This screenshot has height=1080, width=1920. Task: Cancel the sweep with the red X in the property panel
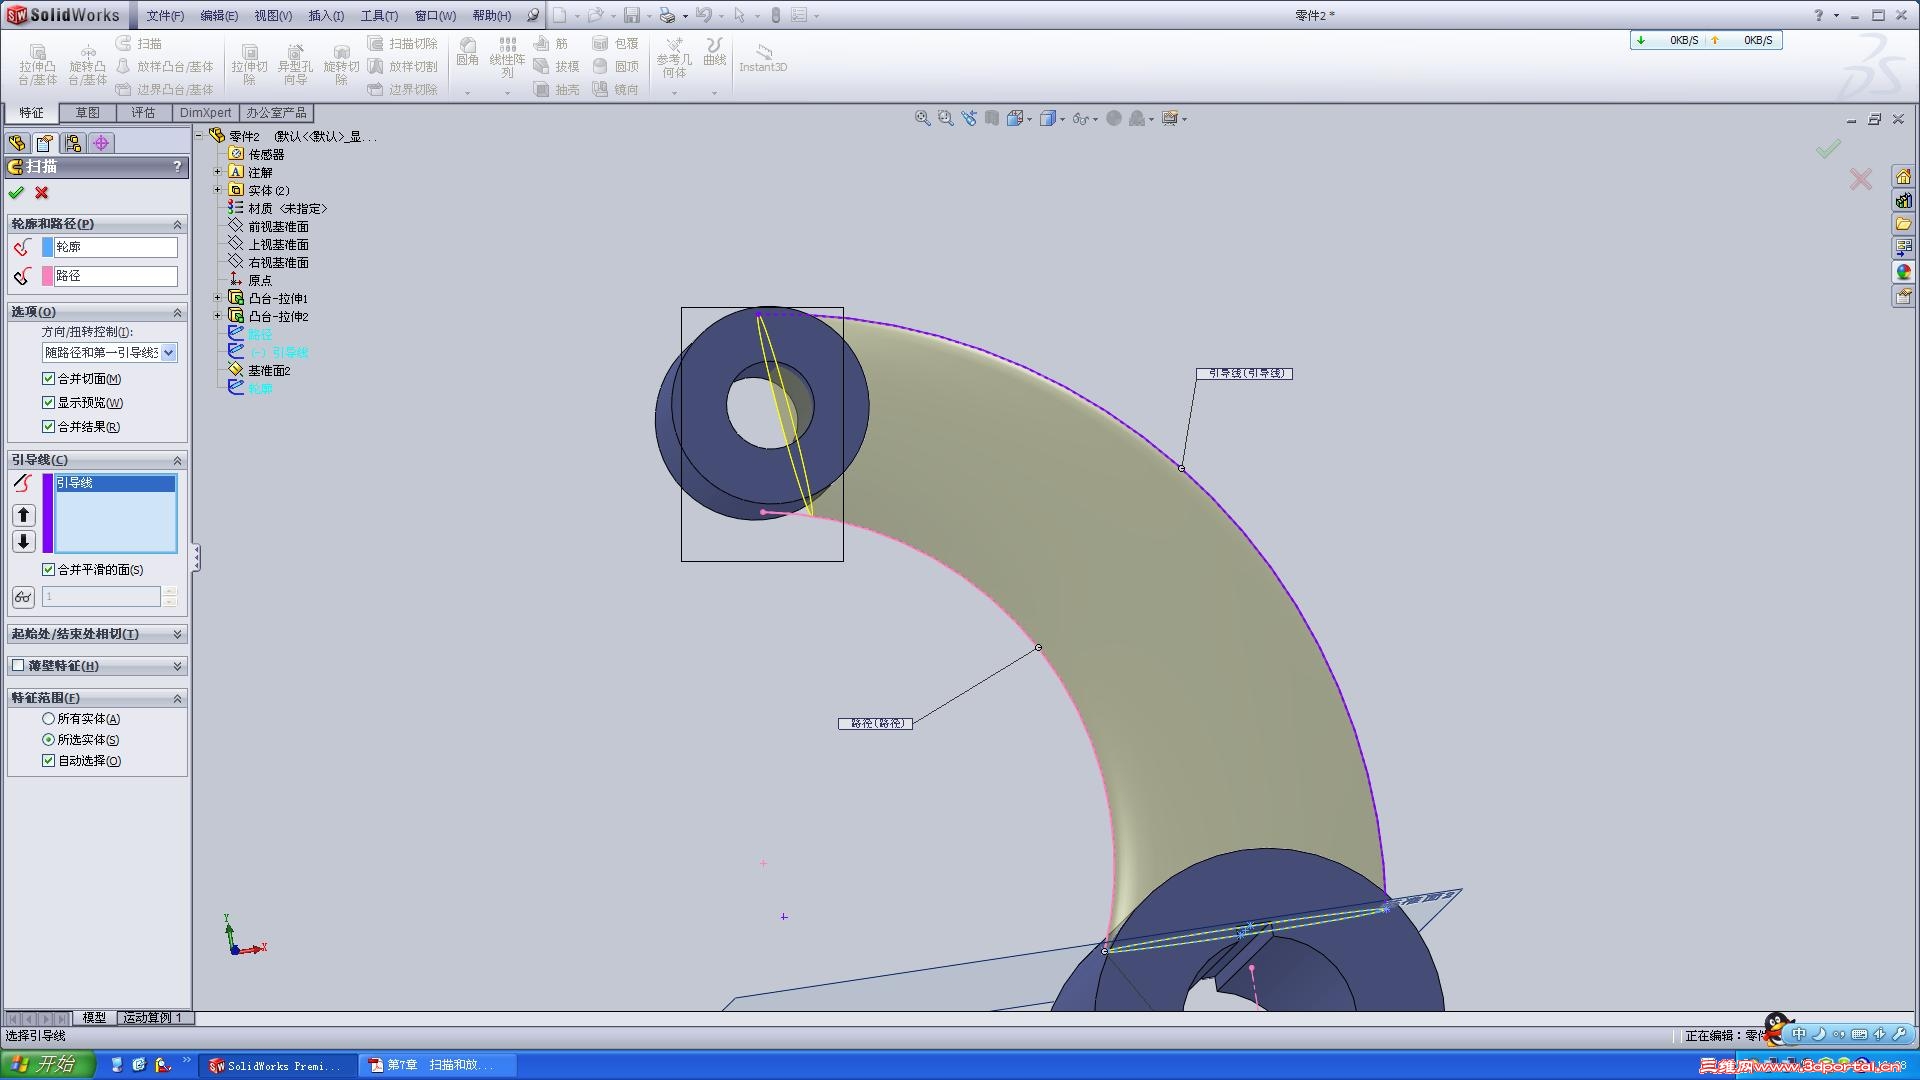pyautogui.click(x=42, y=193)
